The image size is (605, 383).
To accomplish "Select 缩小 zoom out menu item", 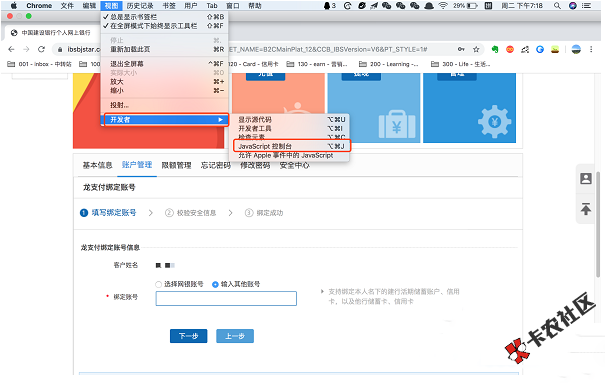I will click(x=164, y=91).
